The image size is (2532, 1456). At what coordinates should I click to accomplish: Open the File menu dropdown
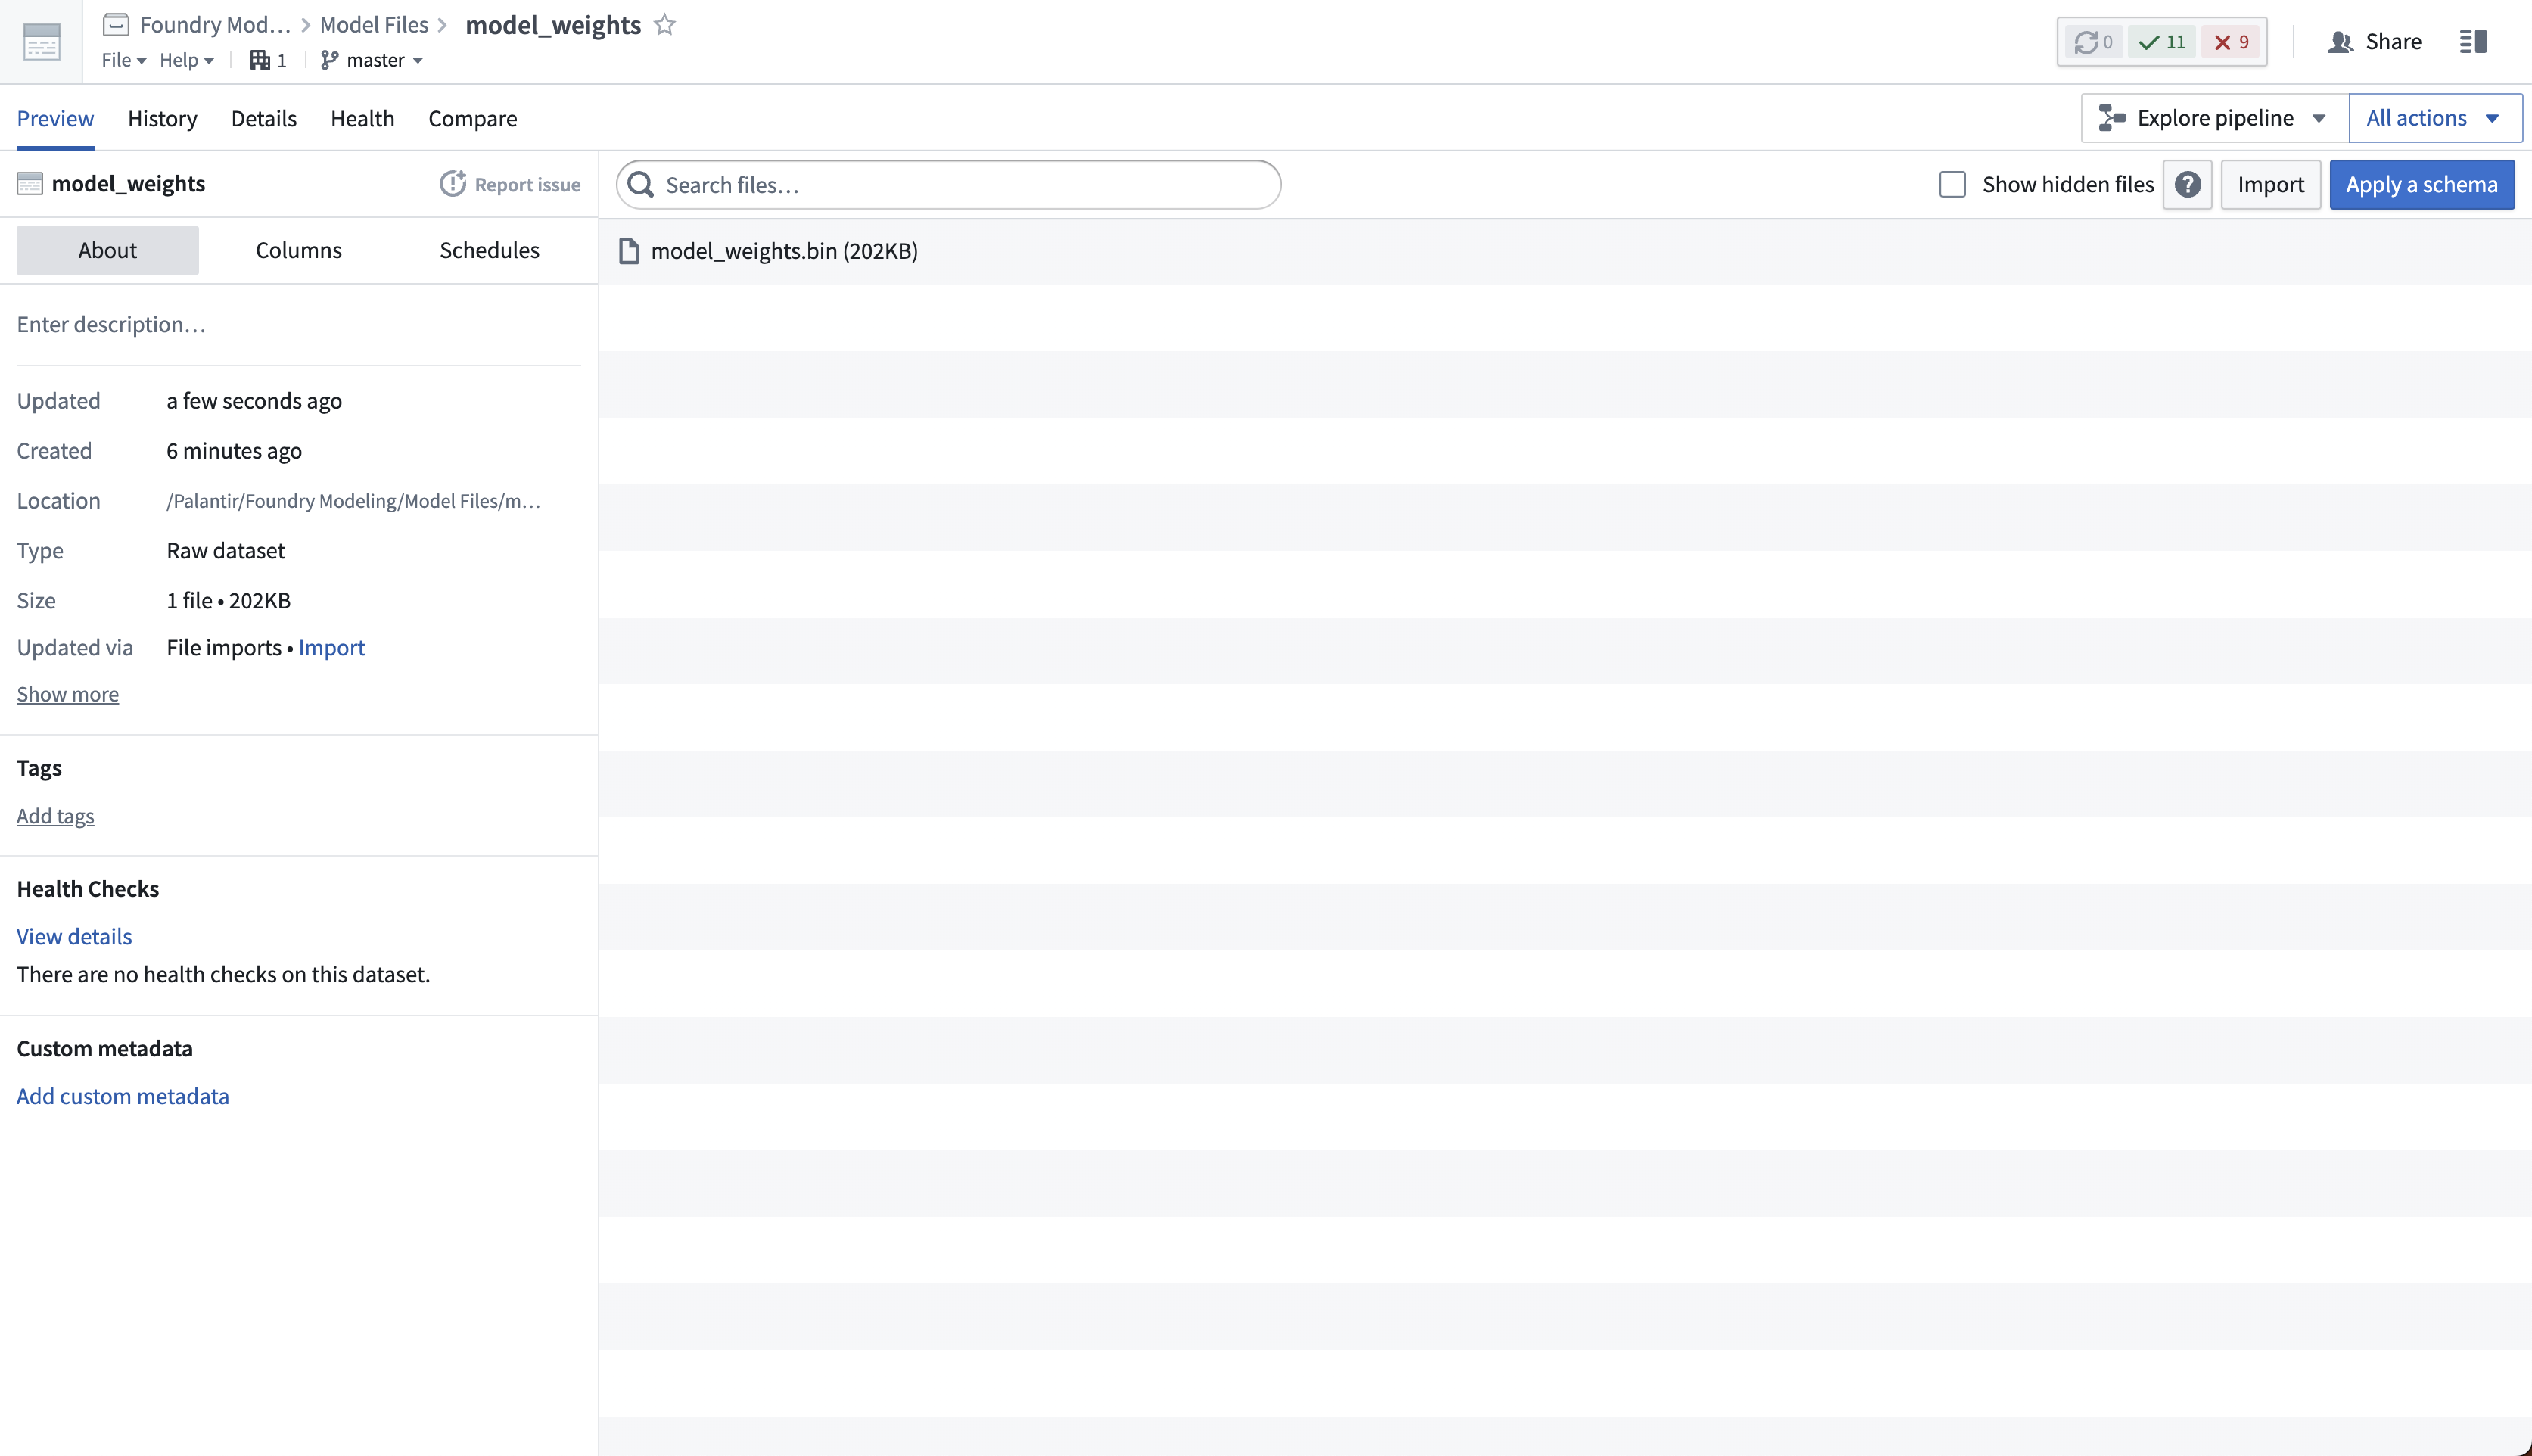[124, 60]
